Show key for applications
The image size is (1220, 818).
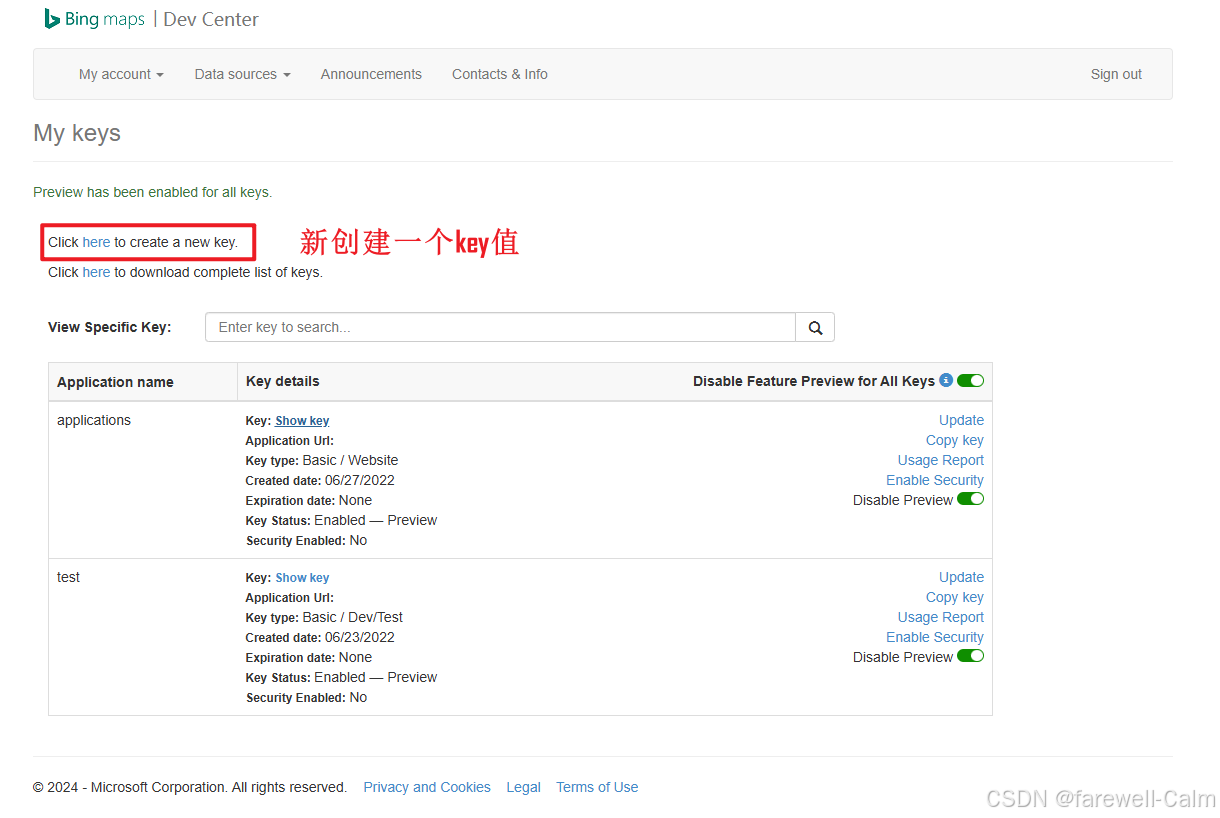(302, 421)
